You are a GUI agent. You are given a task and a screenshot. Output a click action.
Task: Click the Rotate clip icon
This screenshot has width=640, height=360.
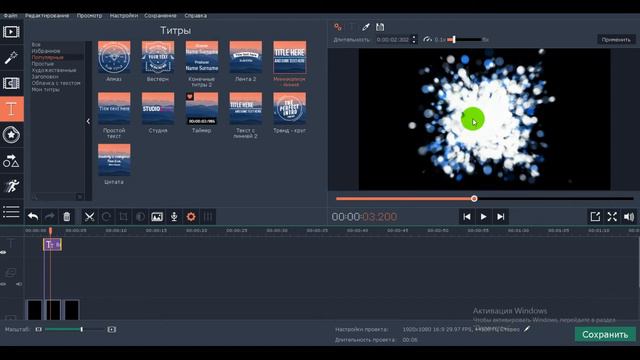tap(106, 217)
